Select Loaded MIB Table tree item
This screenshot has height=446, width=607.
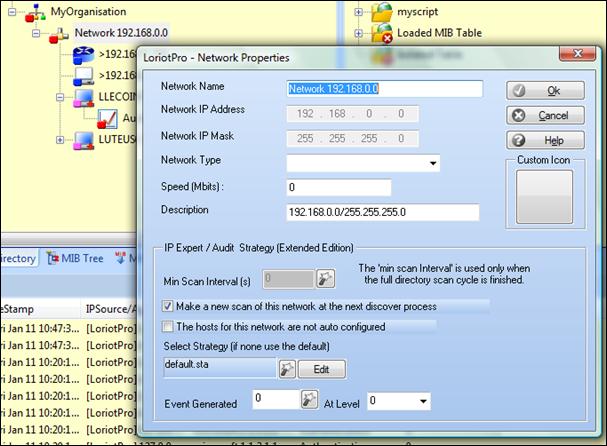(x=439, y=33)
